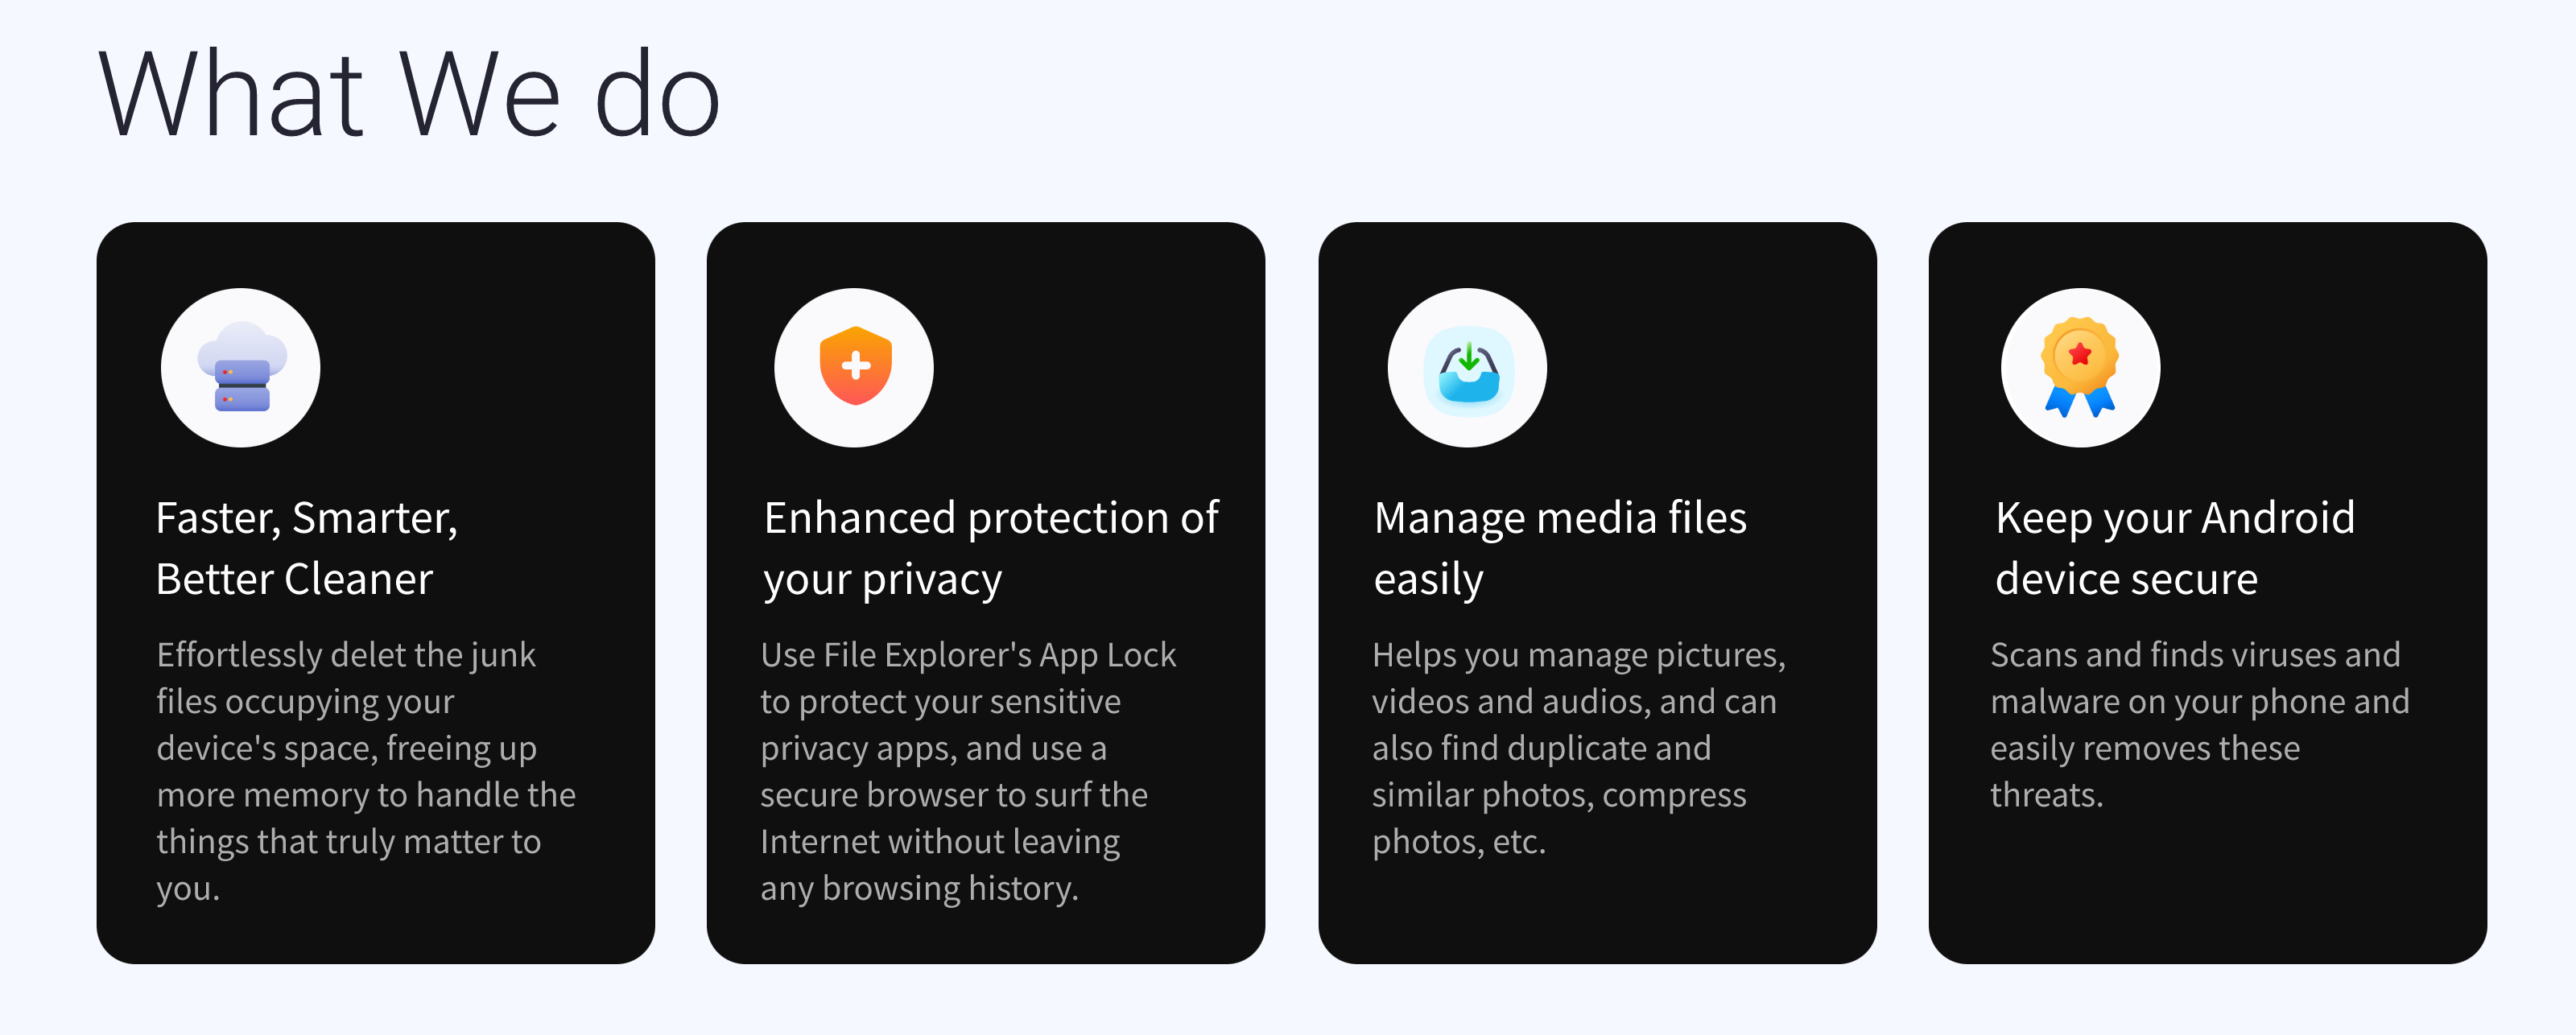Click the duplicate photos description paragraph
The width and height of the screenshot is (2576, 1035).
click(x=1578, y=748)
